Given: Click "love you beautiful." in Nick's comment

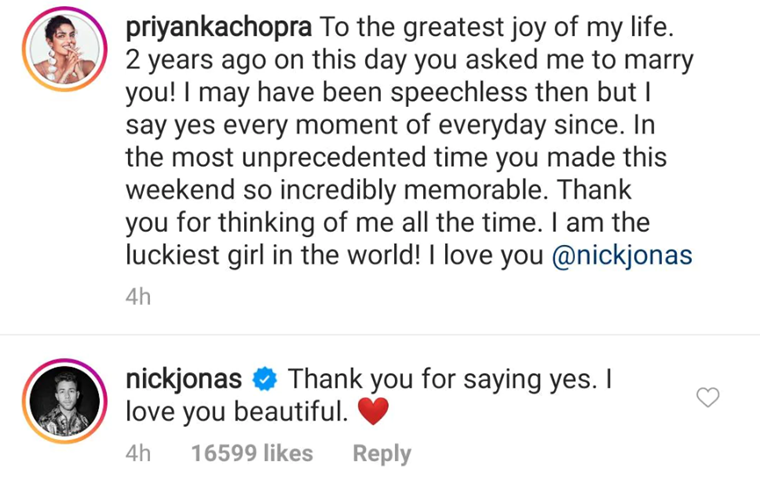Looking at the screenshot, I should pyautogui.click(x=238, y=411).
